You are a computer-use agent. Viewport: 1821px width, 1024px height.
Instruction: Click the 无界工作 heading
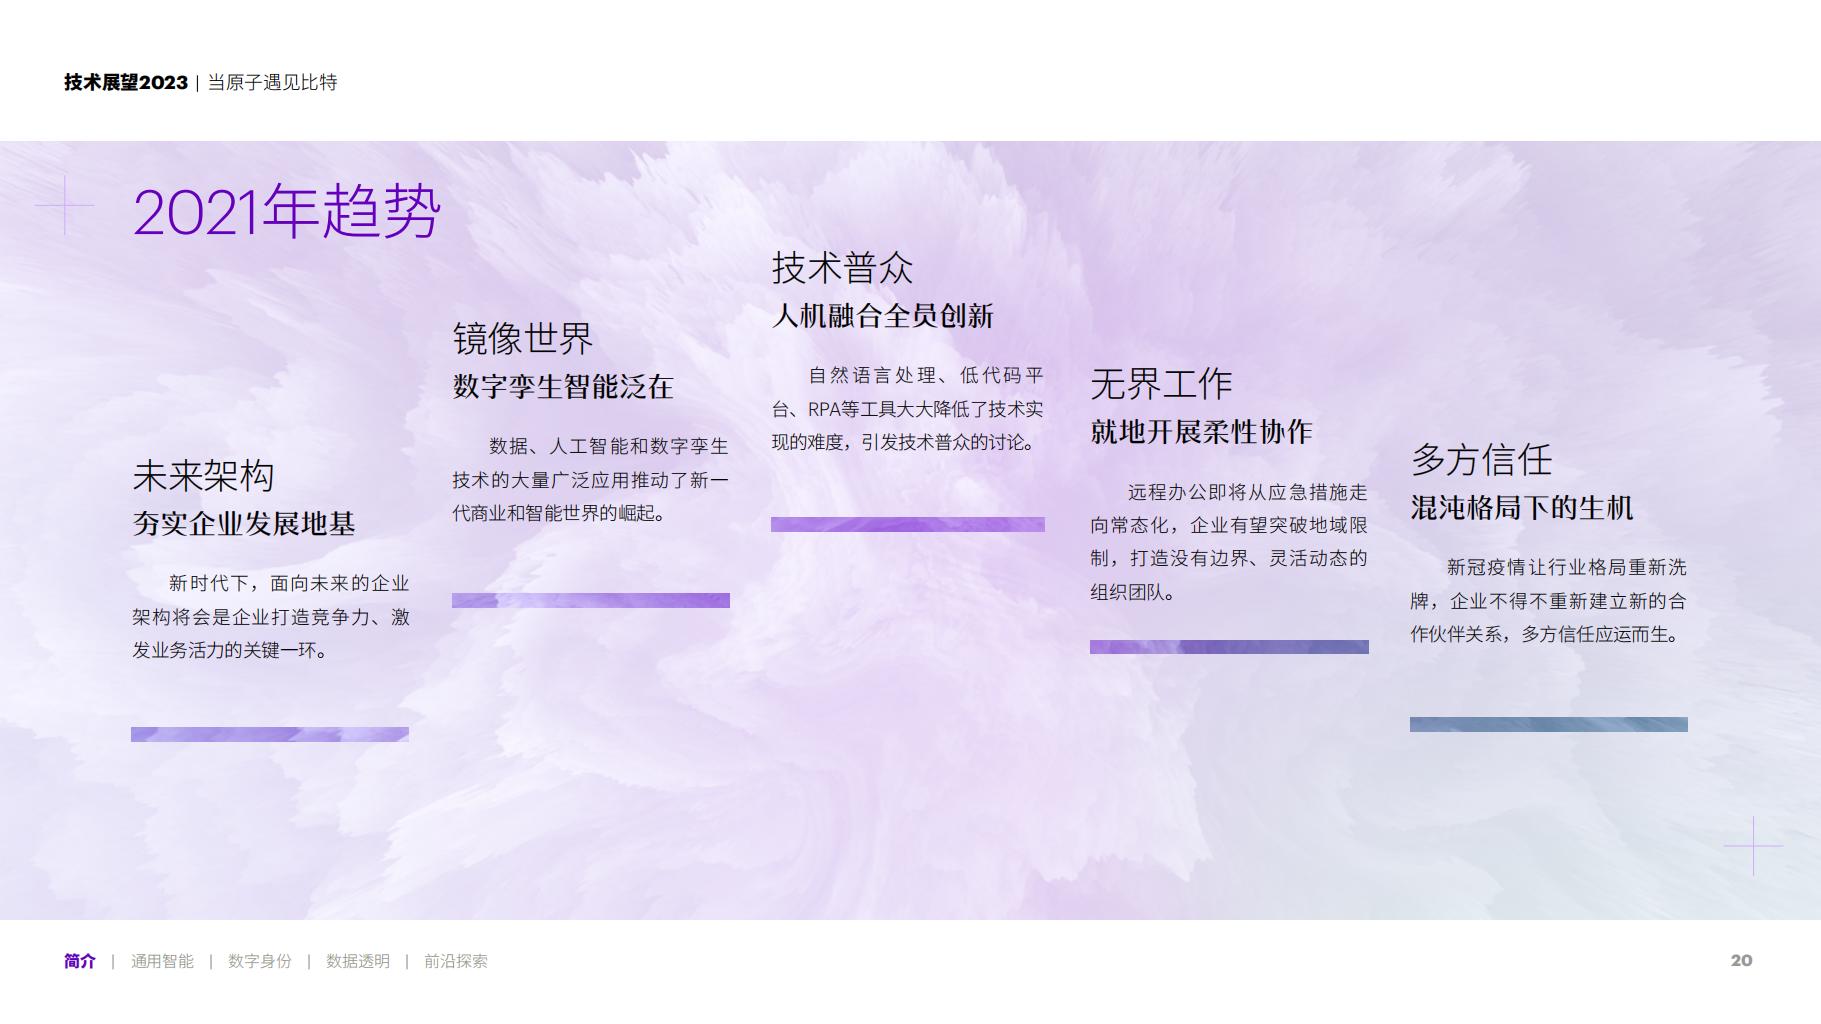[1161, 384]
